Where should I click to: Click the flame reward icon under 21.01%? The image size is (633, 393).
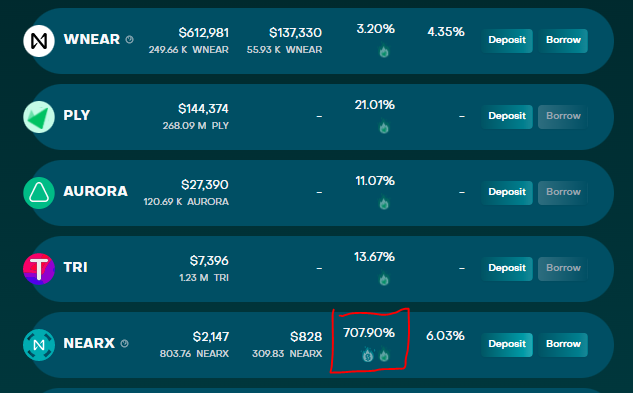[384, 127]
